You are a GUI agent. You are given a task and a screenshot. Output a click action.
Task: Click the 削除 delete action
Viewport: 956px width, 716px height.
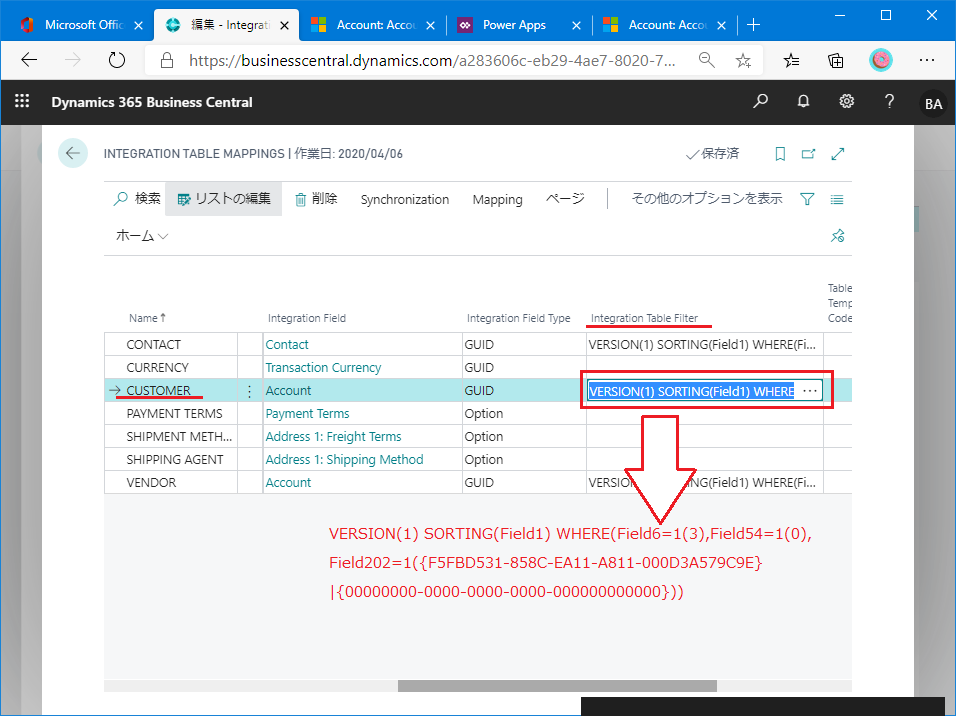[316, 199]
